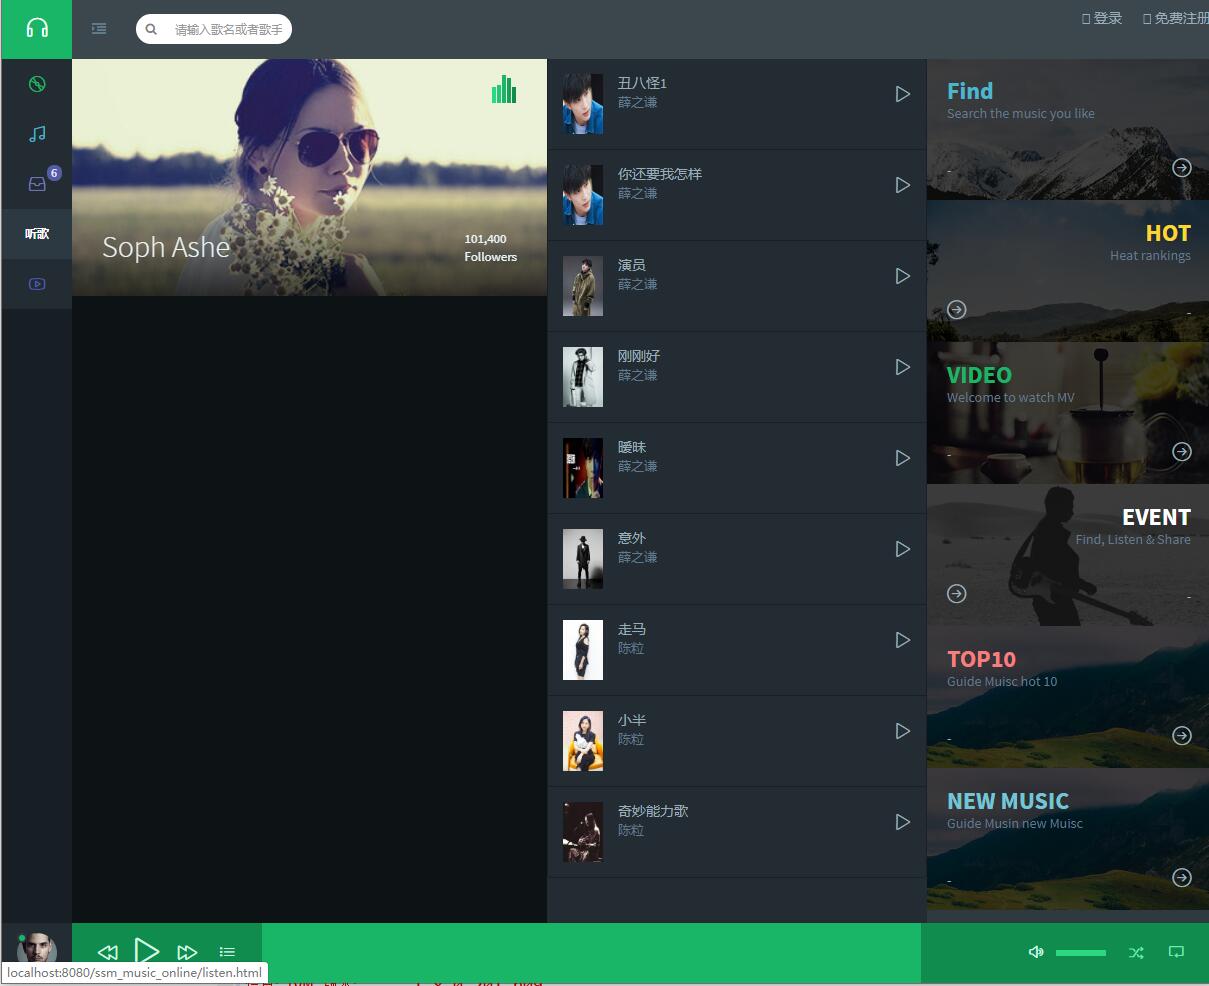This screenshot has width=1209, height=986.
Task: Open the 免费注册 signup link
Action: click(x=1176, y=18)
